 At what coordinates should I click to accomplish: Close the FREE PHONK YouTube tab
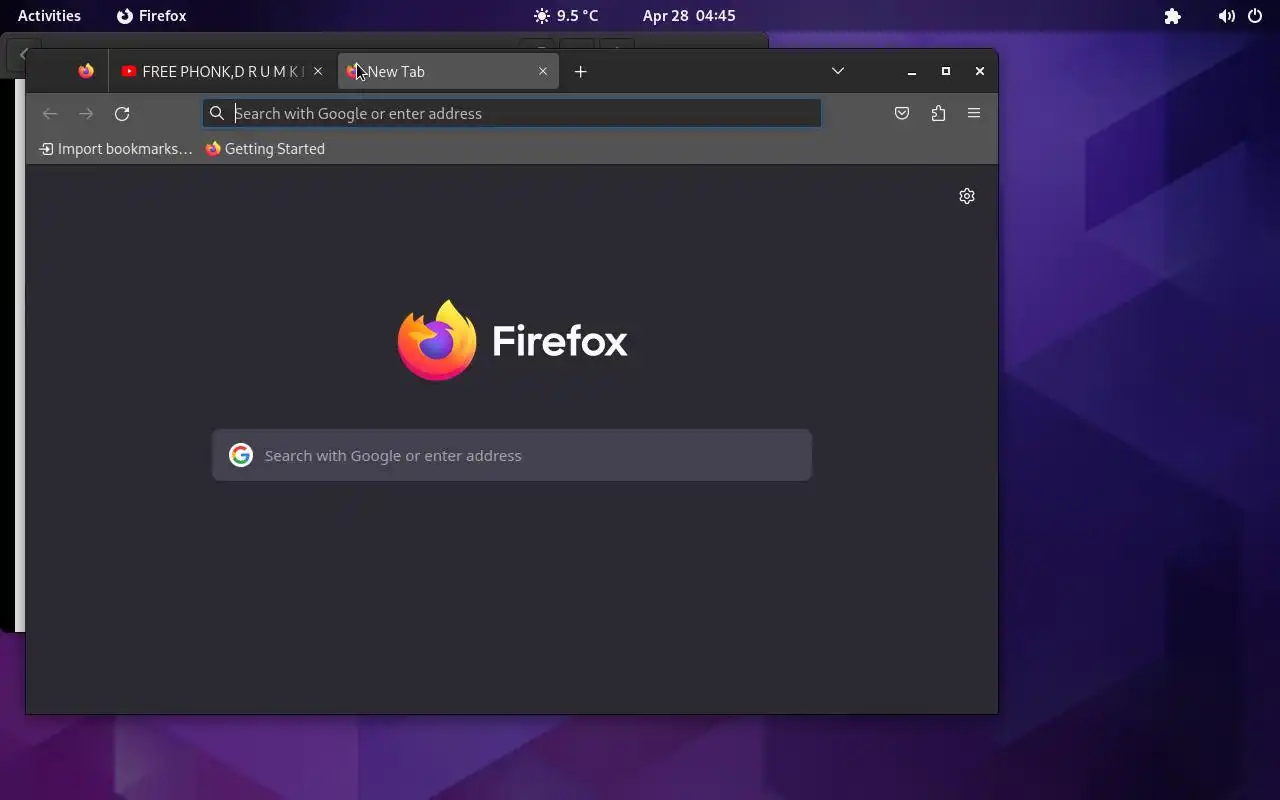coord(318,71)
